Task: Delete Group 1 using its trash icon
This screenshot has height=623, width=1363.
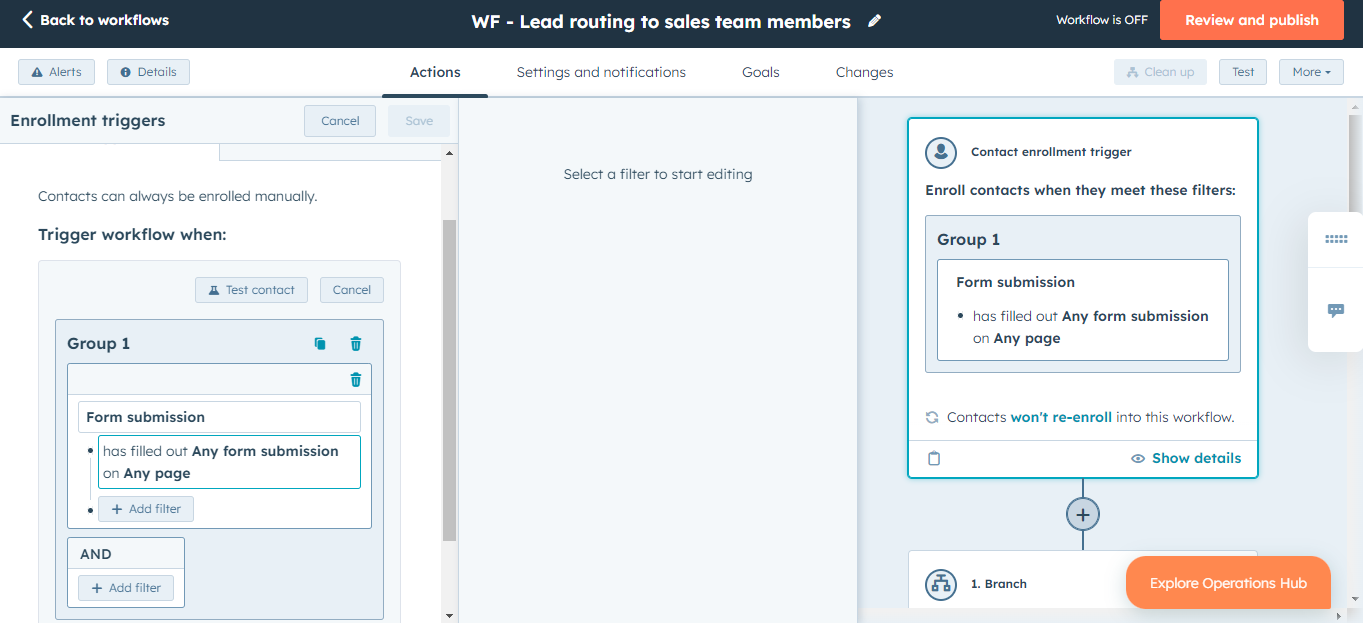Action: pyautogui.click(x=355, y=343)
